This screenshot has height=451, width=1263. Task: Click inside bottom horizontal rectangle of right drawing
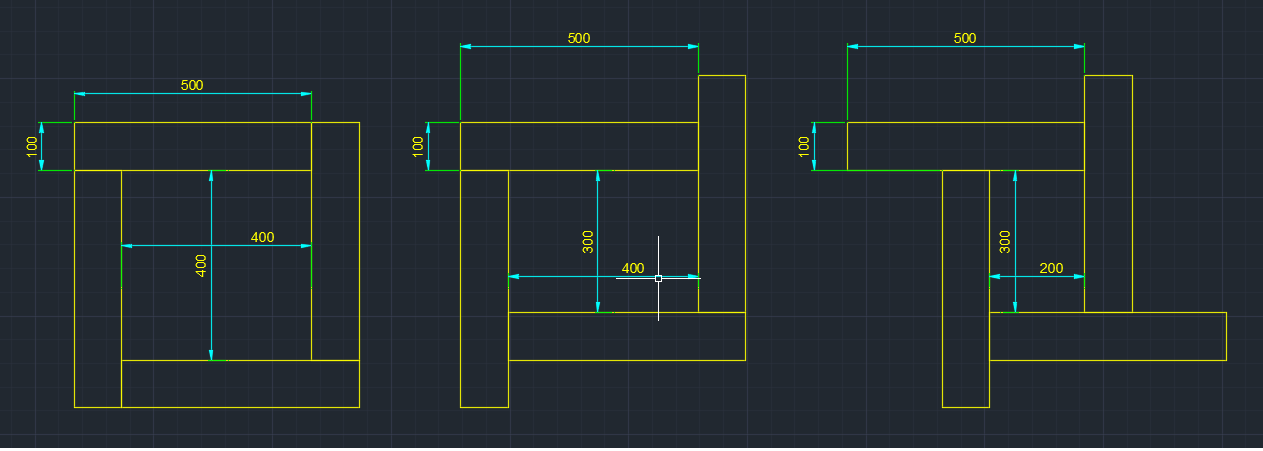pyautogui.click(x=1107, y=336)
